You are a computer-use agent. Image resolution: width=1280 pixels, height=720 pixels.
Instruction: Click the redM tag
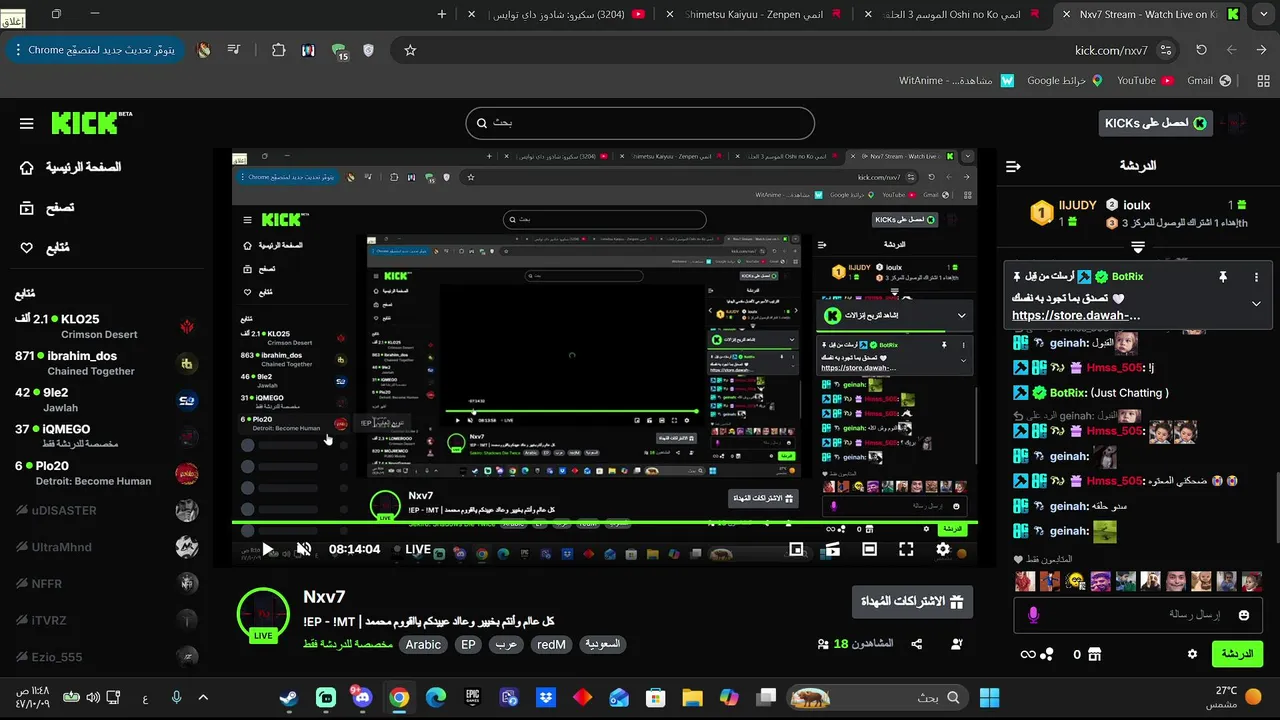pyautogui.click(x=551, y=645)
